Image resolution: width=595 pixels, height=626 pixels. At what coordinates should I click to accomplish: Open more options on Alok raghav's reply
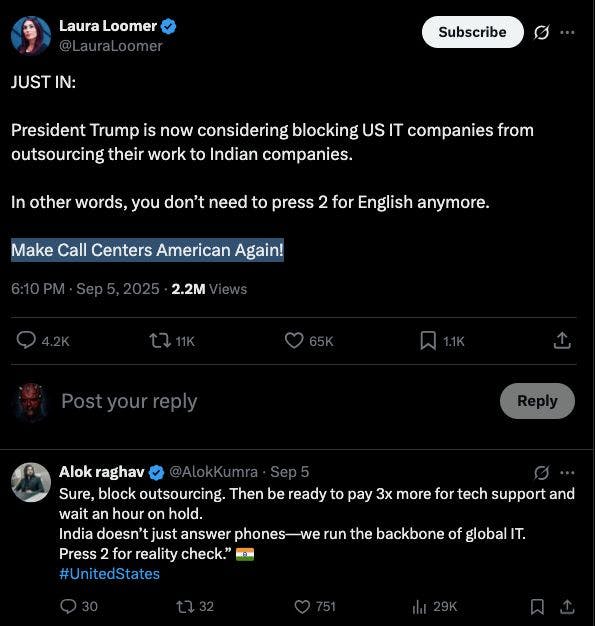point(567,473)
